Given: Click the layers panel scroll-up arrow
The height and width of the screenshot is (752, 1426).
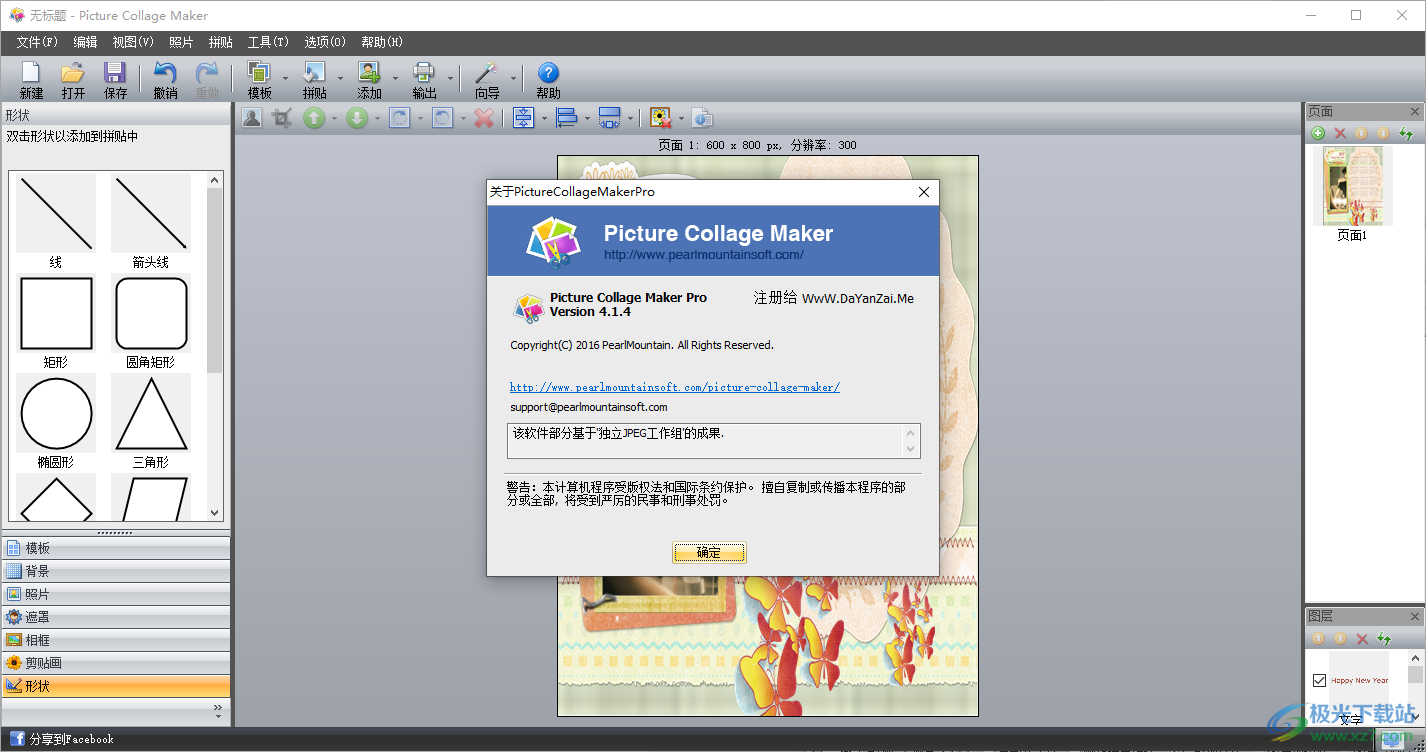Looking at the screenshot, I should tap(1415, 658).
